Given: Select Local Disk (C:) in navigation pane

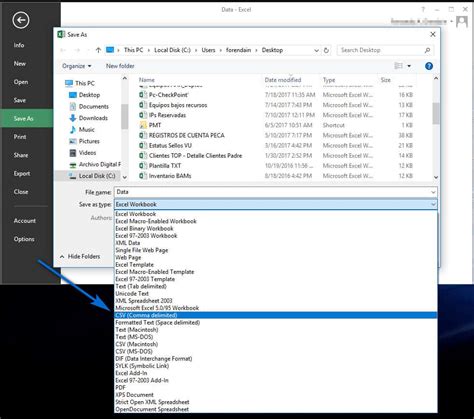Looking at the screenshot, I should (87, 176).
